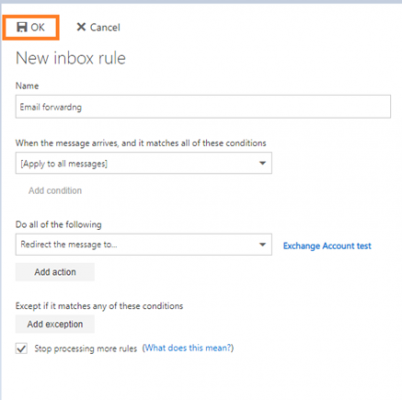Discard changes via the Cancel text
The width and height of the screenshot is (402, 400).
(105, 27)
